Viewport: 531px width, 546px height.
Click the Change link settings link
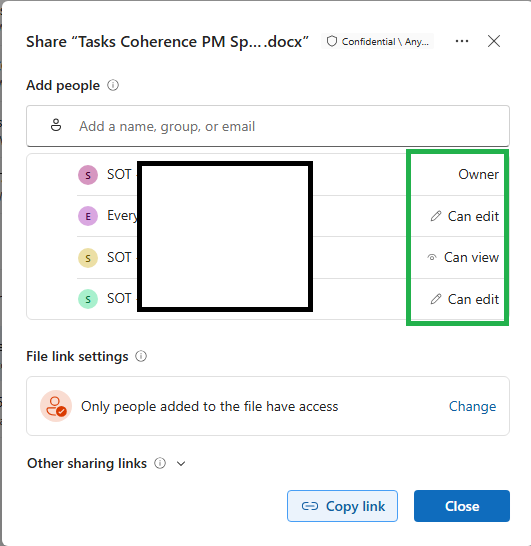coord(473,406)
